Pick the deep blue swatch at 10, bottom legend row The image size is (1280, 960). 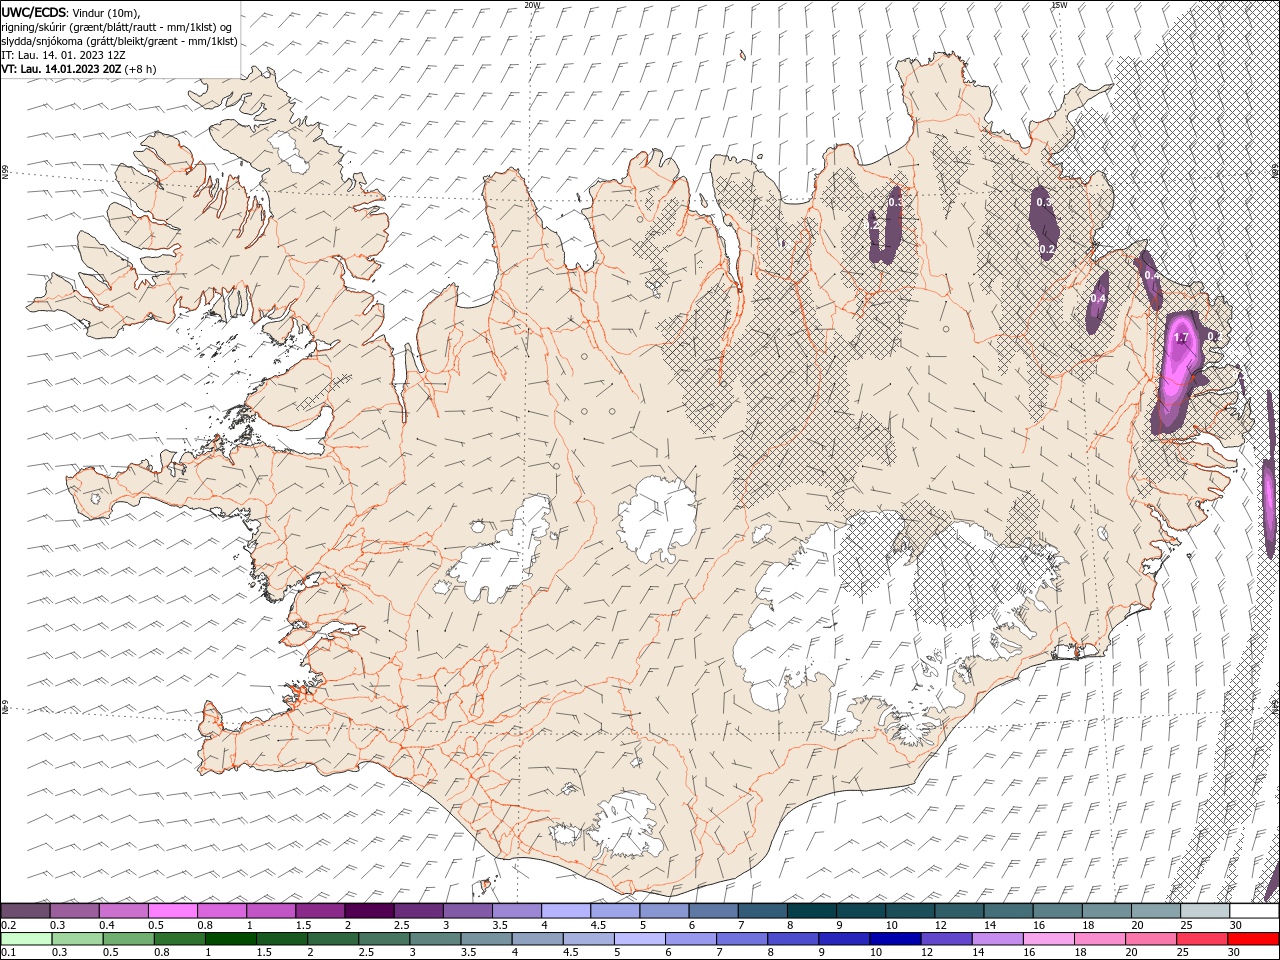click(x=894, y=939)
